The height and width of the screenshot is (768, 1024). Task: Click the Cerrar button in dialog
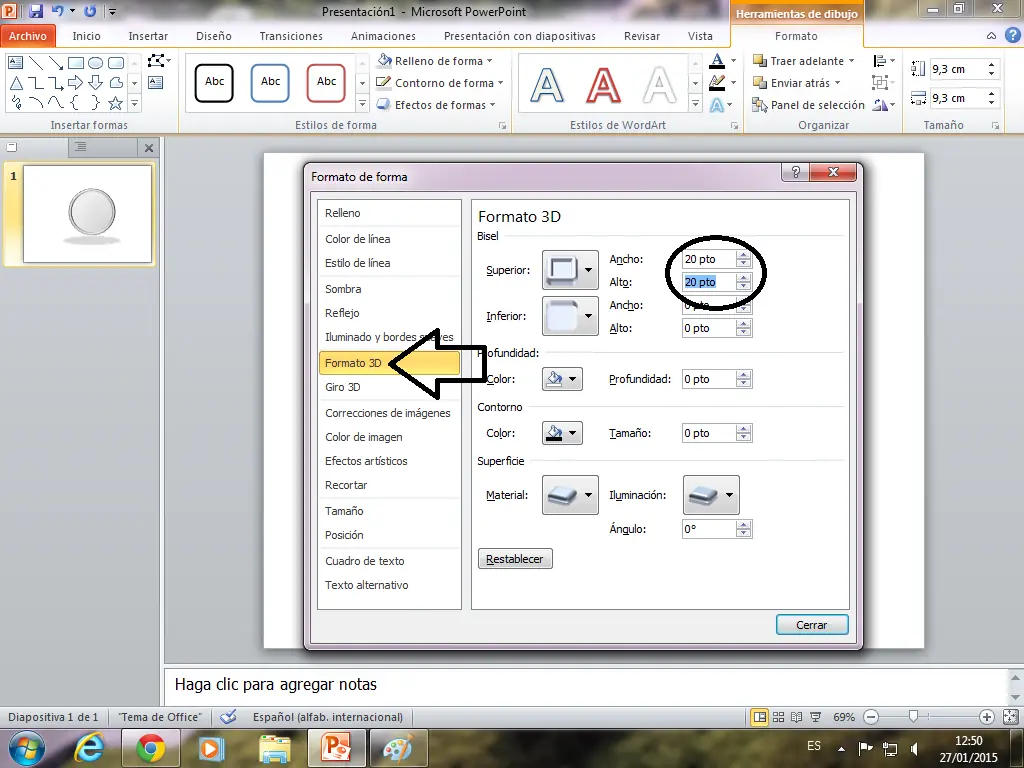click(x=812, y=625)
